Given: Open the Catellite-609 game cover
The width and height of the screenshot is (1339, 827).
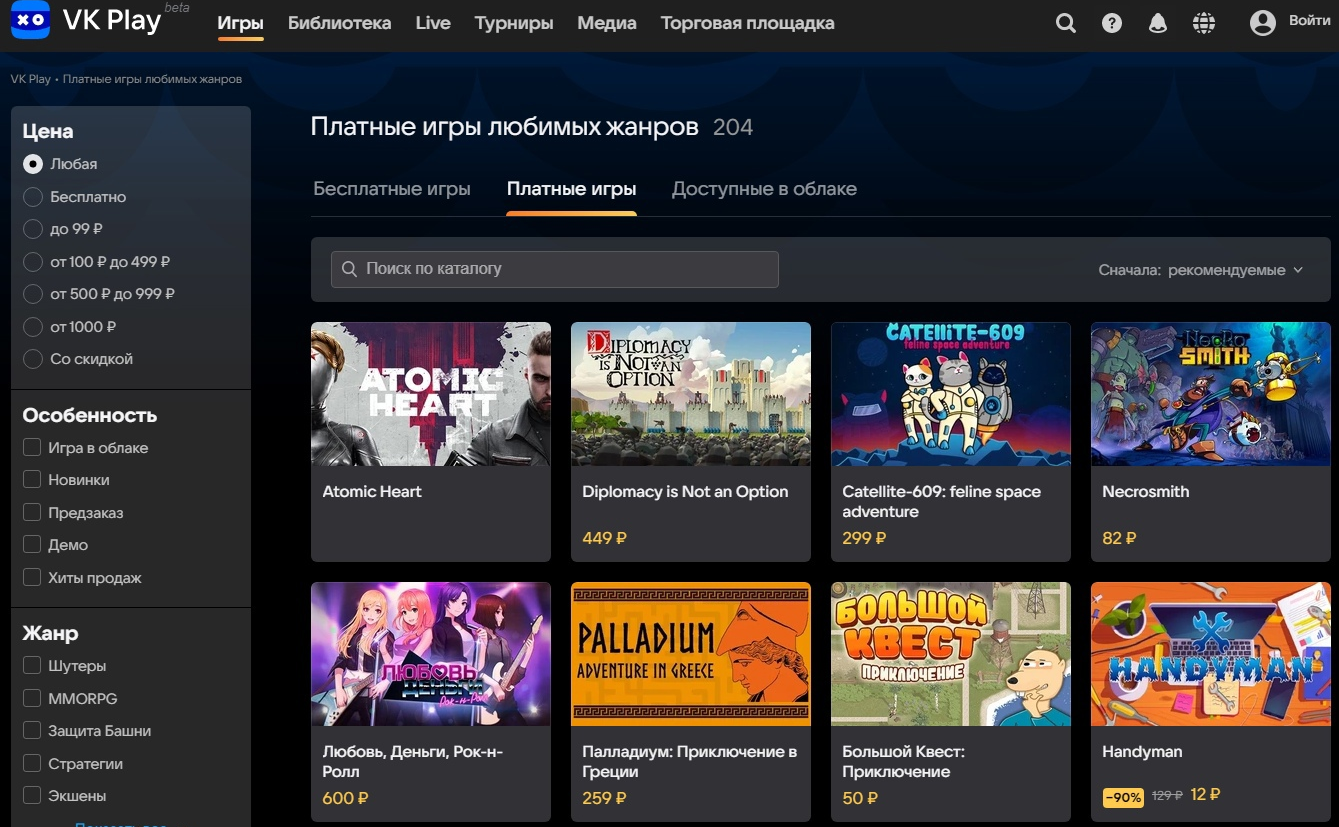Looking at the screenshot, I should pos(951,394).
